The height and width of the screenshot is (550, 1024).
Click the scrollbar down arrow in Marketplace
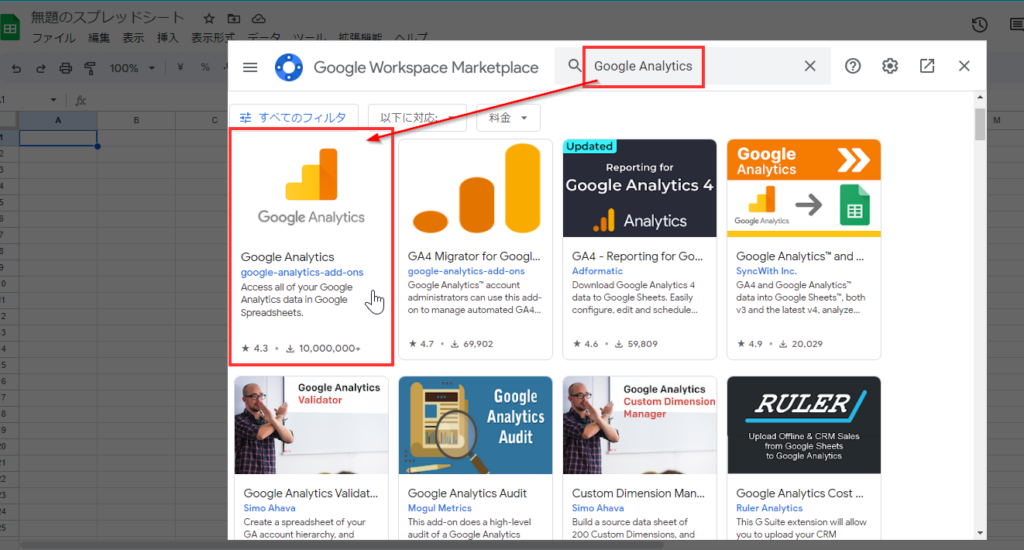pos(980,533)
